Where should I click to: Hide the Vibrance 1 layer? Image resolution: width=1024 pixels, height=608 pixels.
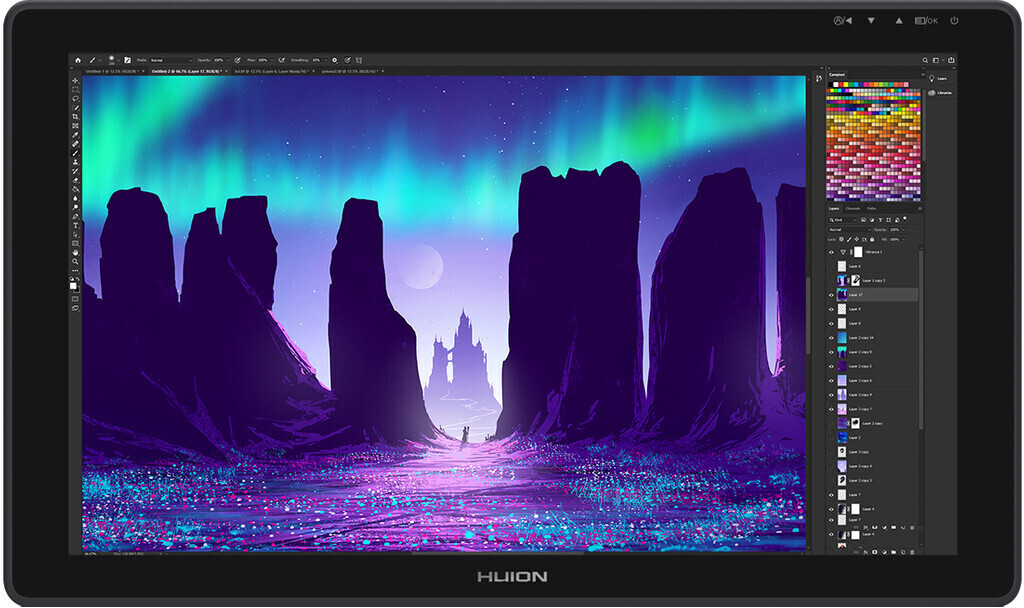tap(831, 252)
